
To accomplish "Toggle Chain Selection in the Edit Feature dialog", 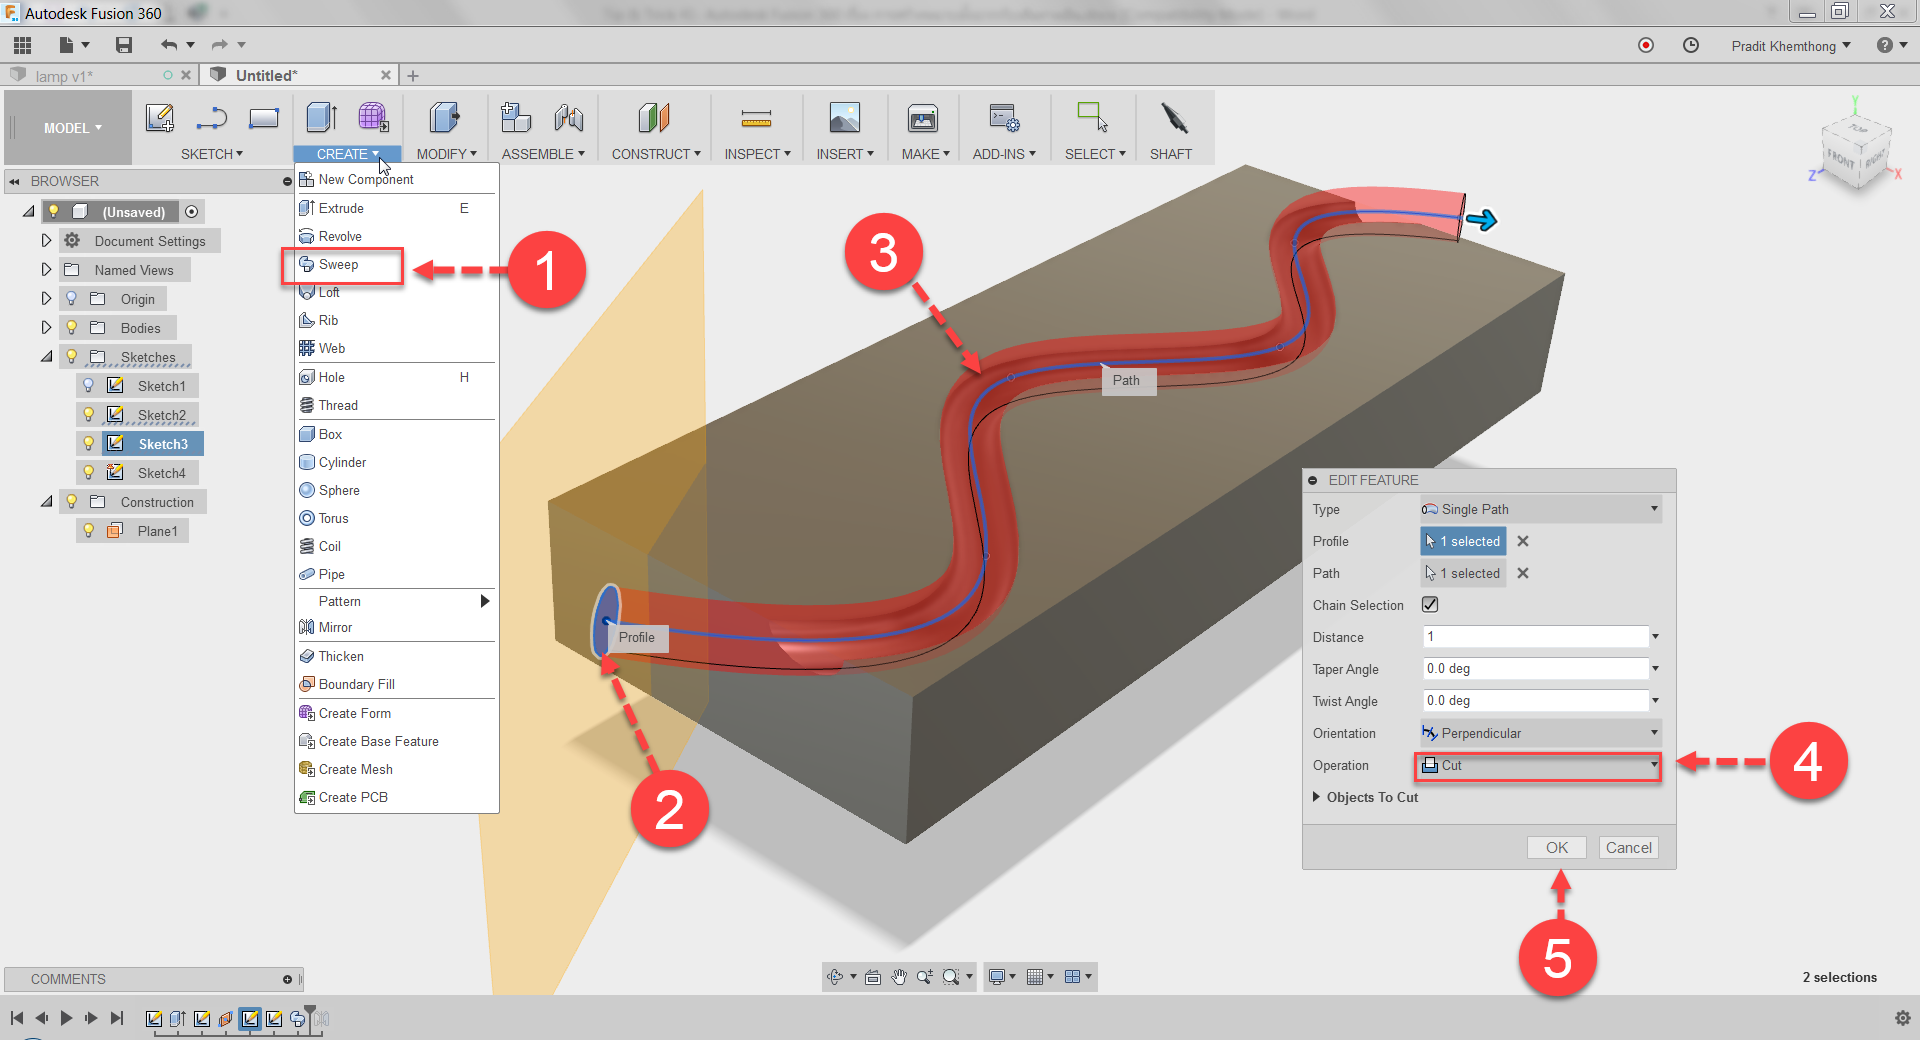I will (x=1428, y=604).
